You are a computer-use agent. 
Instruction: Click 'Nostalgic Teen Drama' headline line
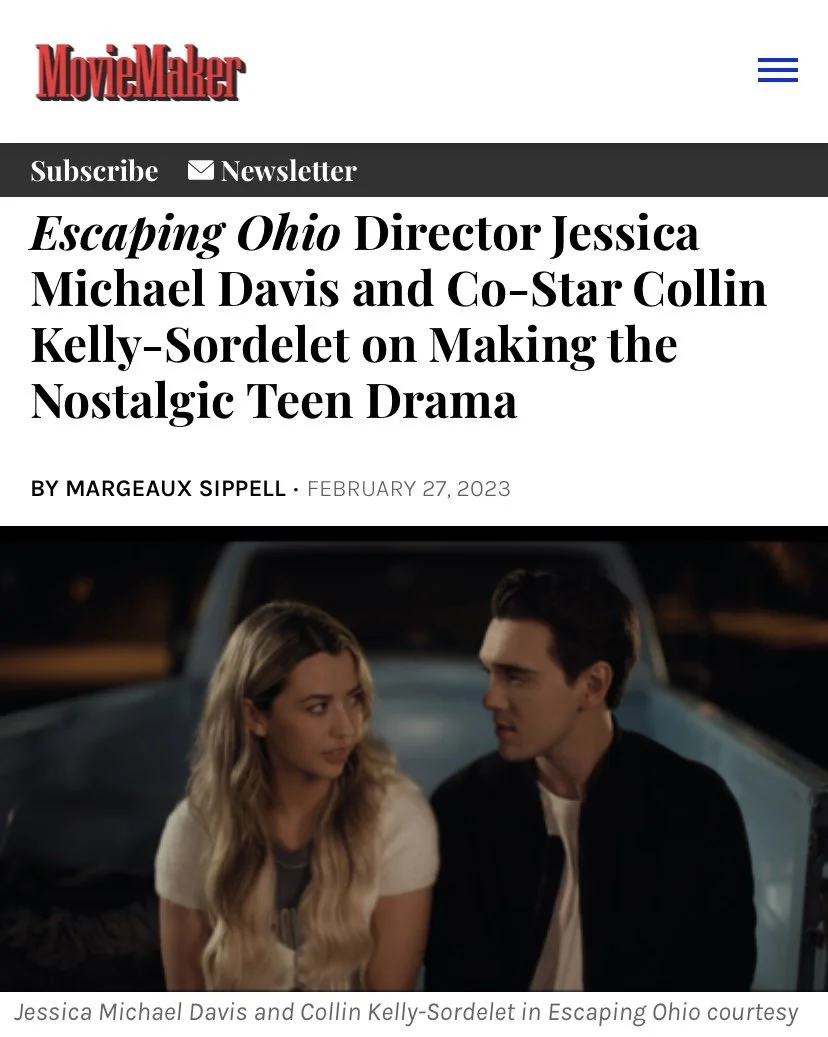pos(274,401)
